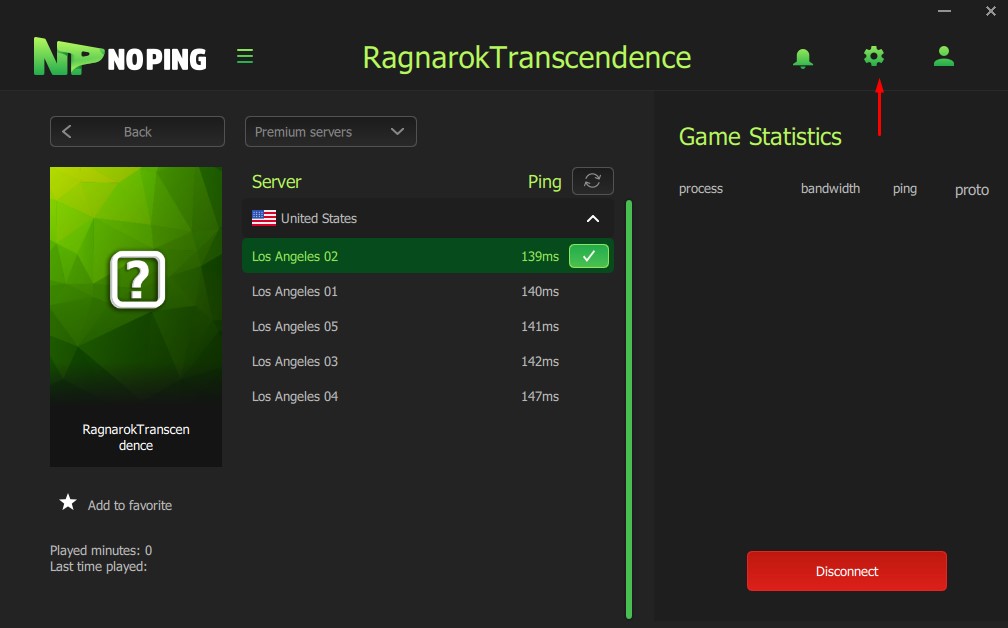Close the NoPing window
This screenshot has width=1008, height=628.
tap(991, 11)
